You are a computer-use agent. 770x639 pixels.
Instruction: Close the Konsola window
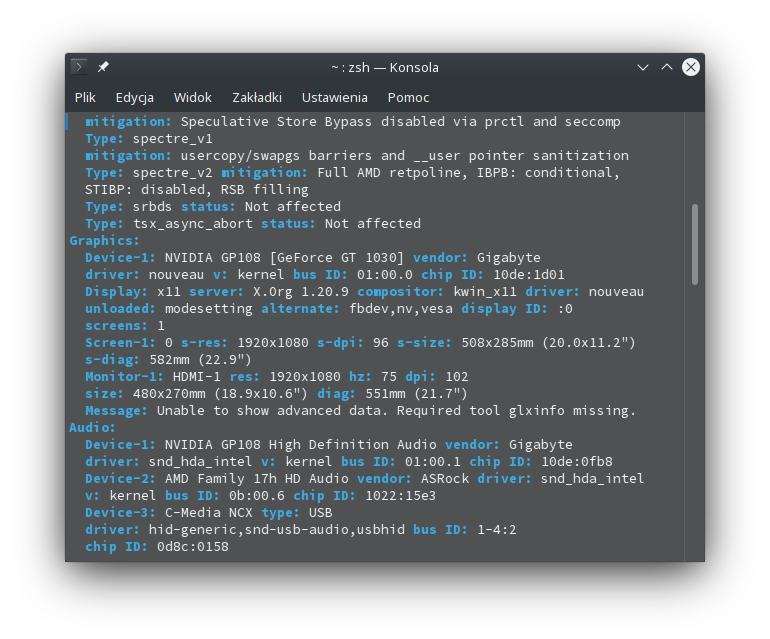point(690,67)
